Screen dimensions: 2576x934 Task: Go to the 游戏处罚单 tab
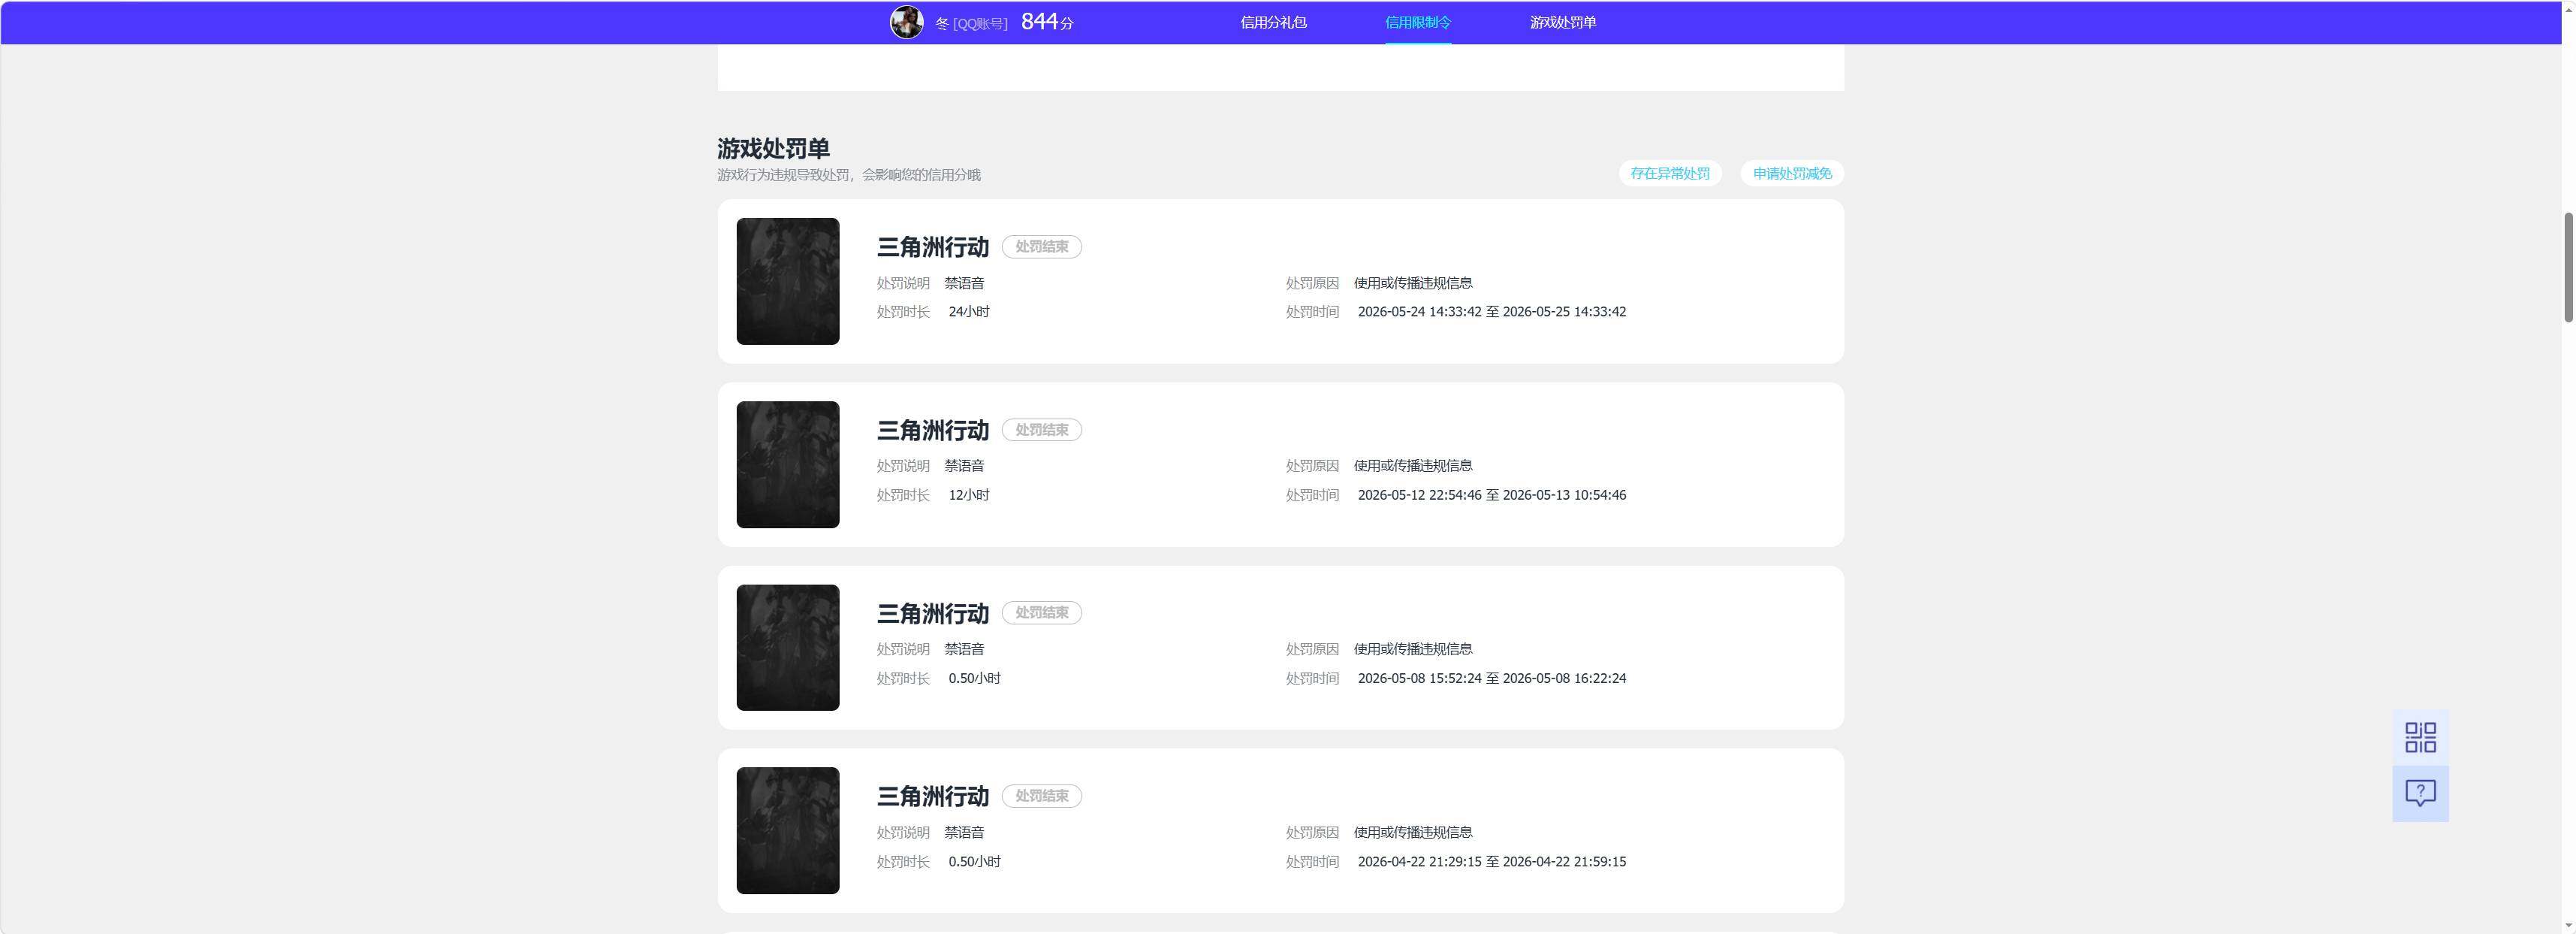pyautogui.click(x=1562, y=22)
